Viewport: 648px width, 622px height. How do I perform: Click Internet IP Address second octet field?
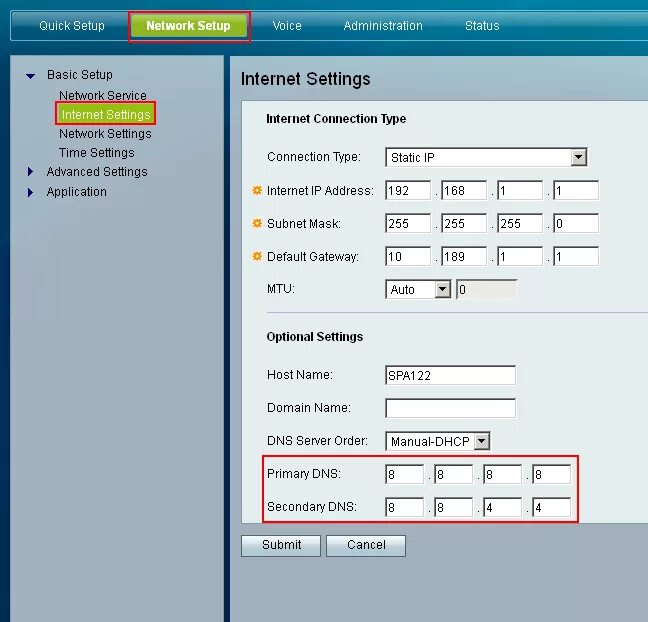coord(464,190)
